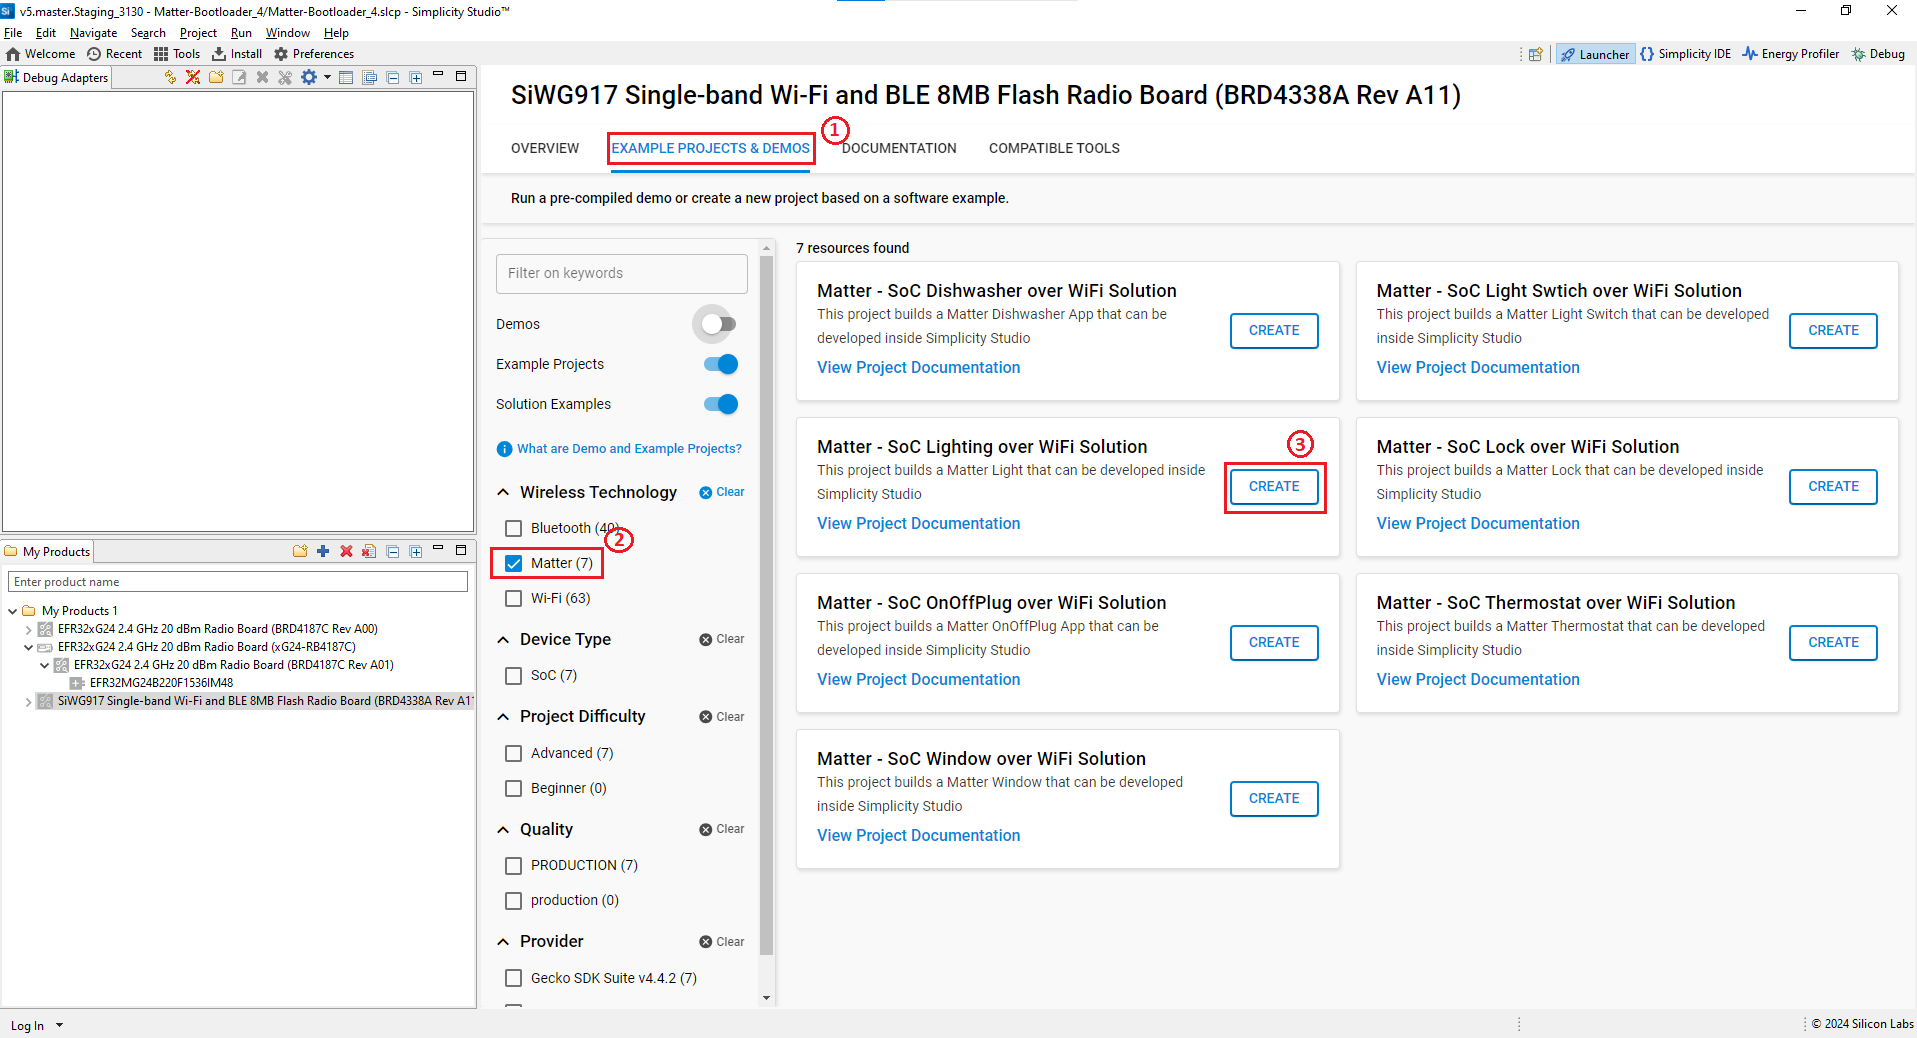Screen dimensions: 1917x1038
Task: Turn off the Solution Examples switch
Action: (721, 404)
